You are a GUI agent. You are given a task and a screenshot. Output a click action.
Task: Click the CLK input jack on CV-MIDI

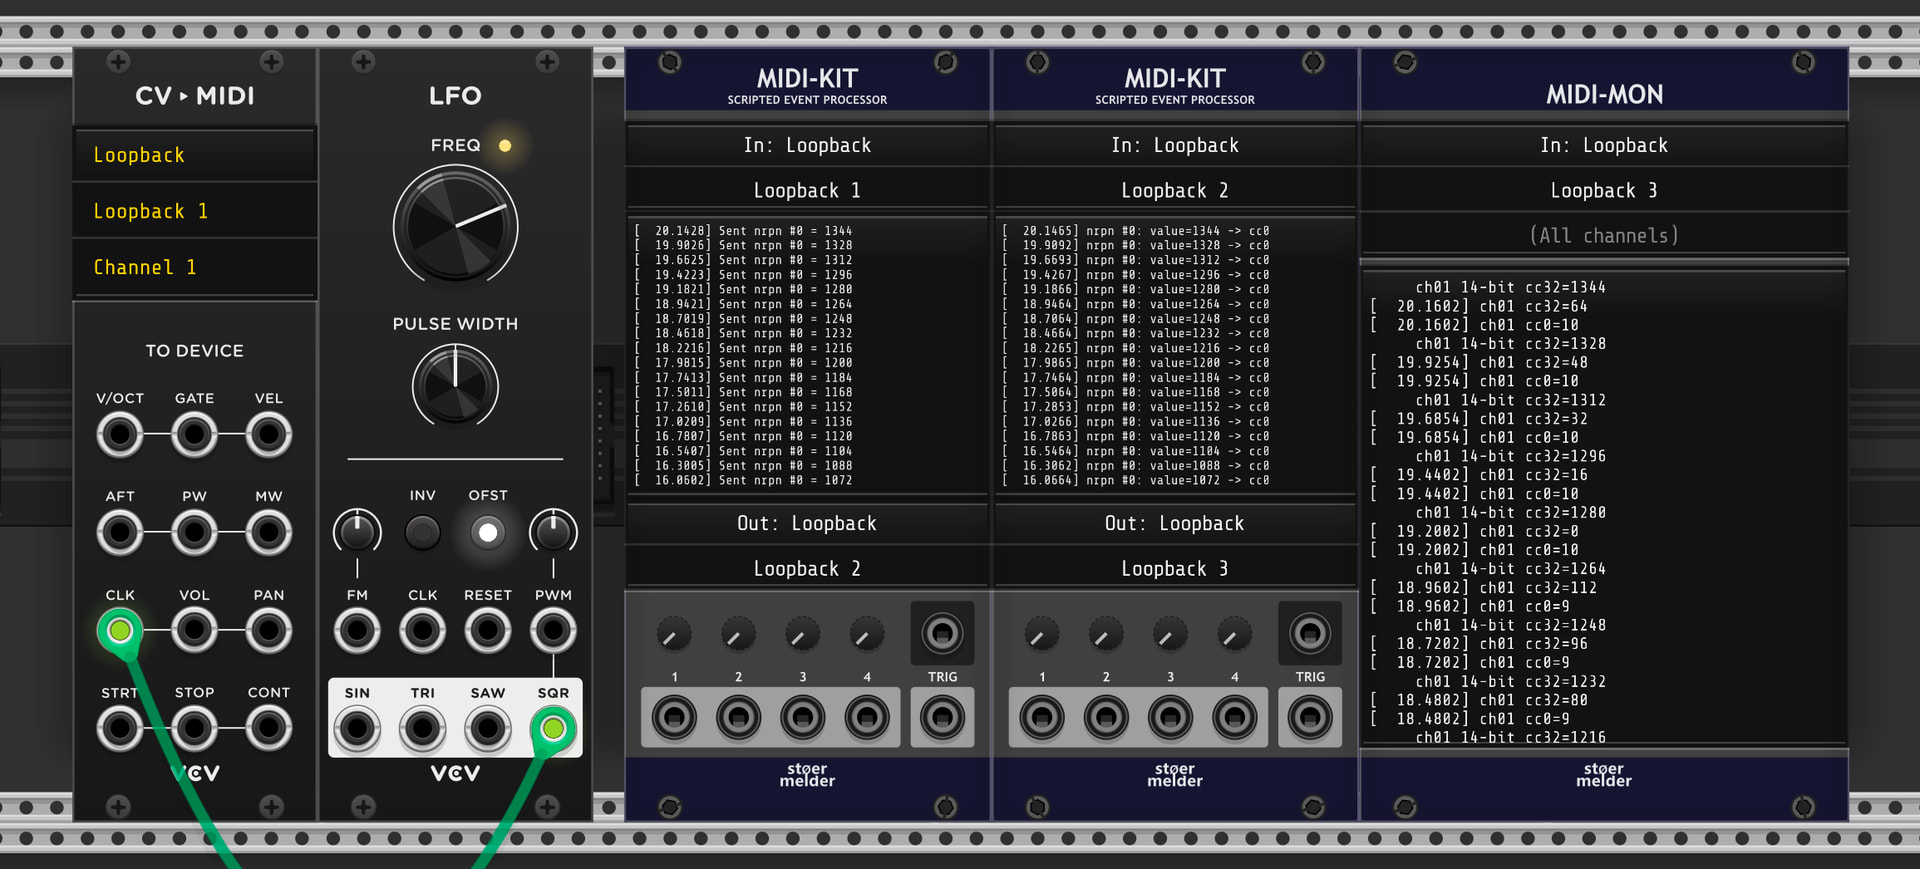click(x=120, y=630)
